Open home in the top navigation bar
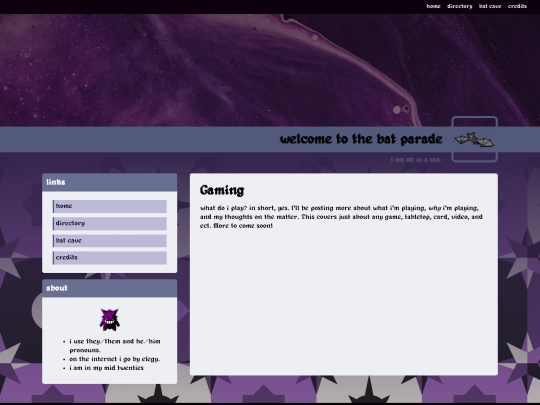Viewport: 540px width, 405px height. [x=433, y=6]
